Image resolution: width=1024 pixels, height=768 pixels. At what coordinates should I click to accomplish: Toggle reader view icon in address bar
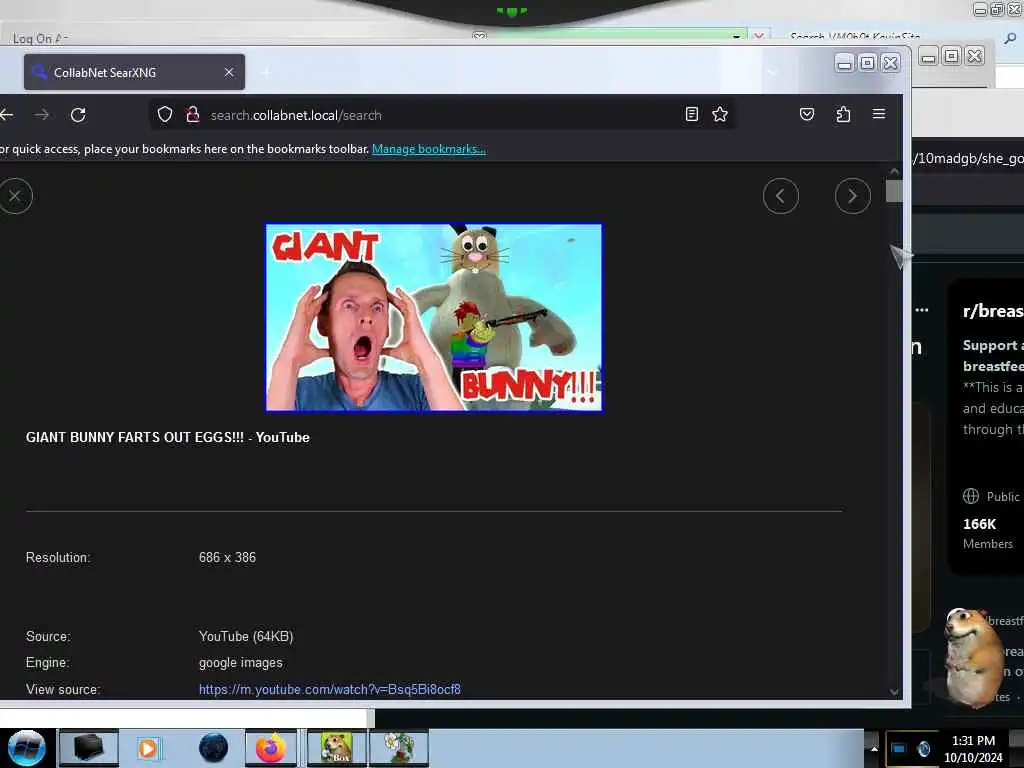tap(692, 114)
